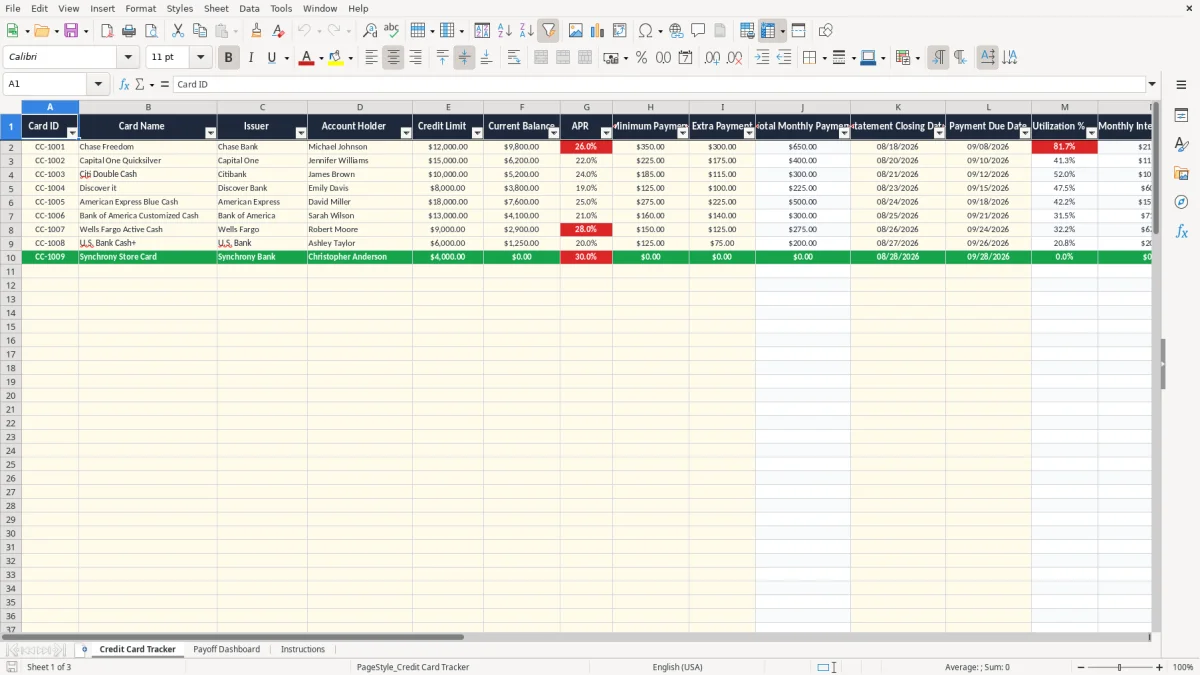Click the zoom in plus button
The width and height of the screenshot is (1200, 675).
1159,667
